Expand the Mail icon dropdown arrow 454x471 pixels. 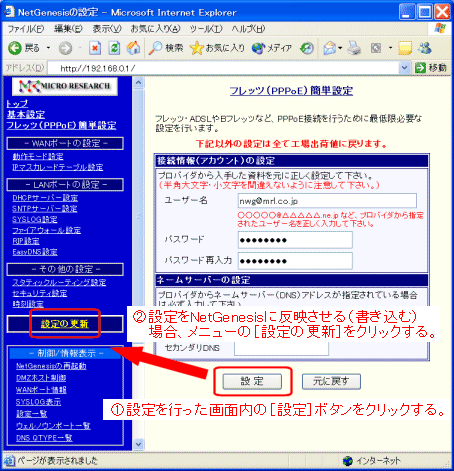click(340, 48)
